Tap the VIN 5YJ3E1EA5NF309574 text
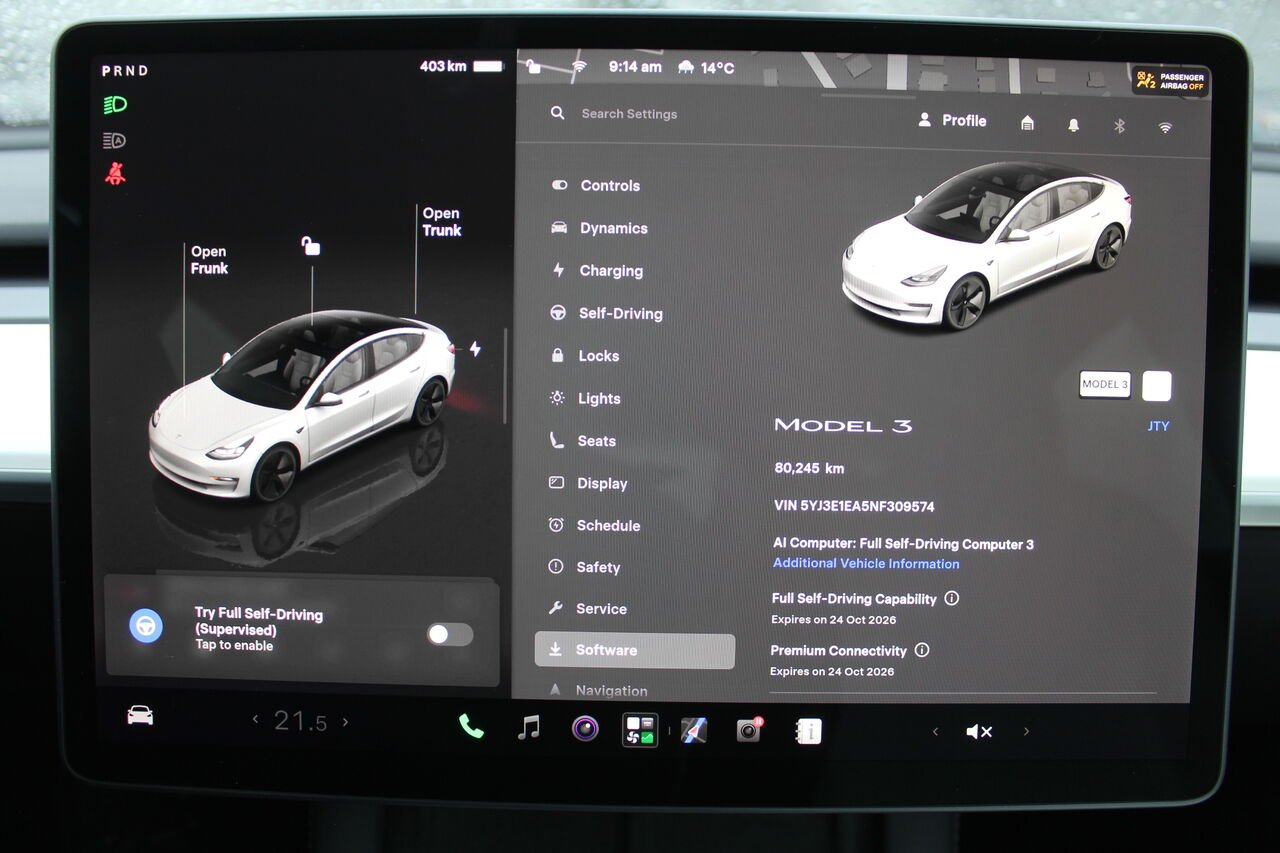This screenshot has width=1280, height=853. [854, 506]
